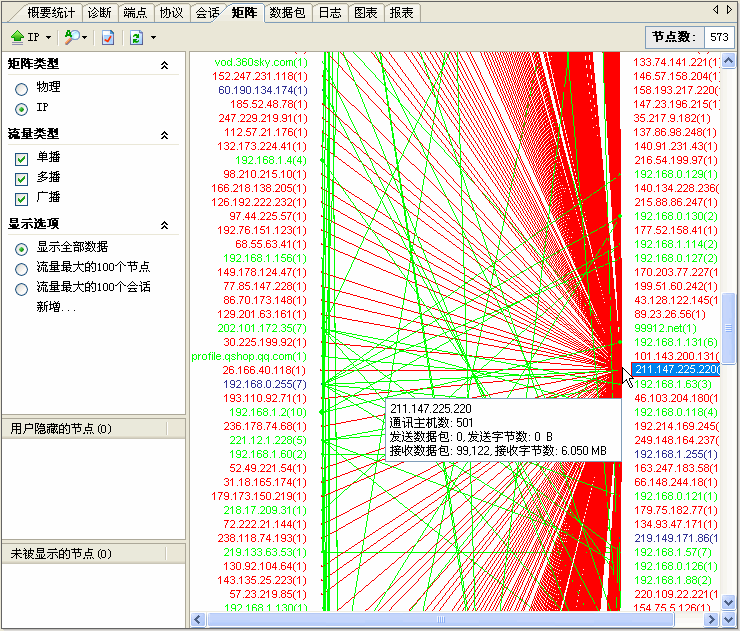This screenshot has width=740, height=631.
Task: Select the 物理 matrix type radio button
Action: [x=21, y=88]
